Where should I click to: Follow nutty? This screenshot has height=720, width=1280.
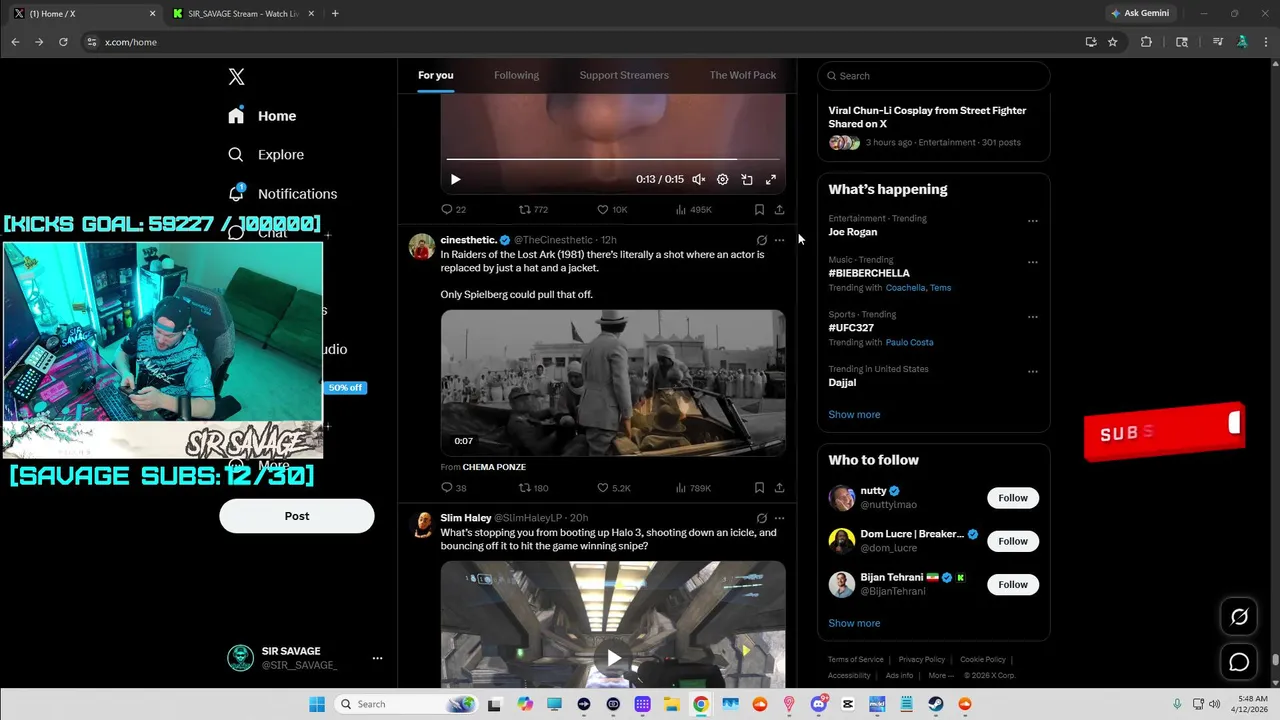1013,498
